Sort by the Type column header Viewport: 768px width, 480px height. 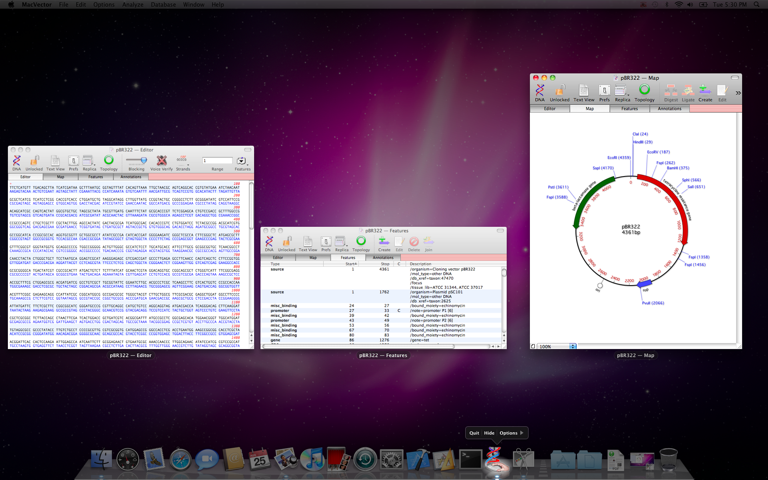(292, 264)
